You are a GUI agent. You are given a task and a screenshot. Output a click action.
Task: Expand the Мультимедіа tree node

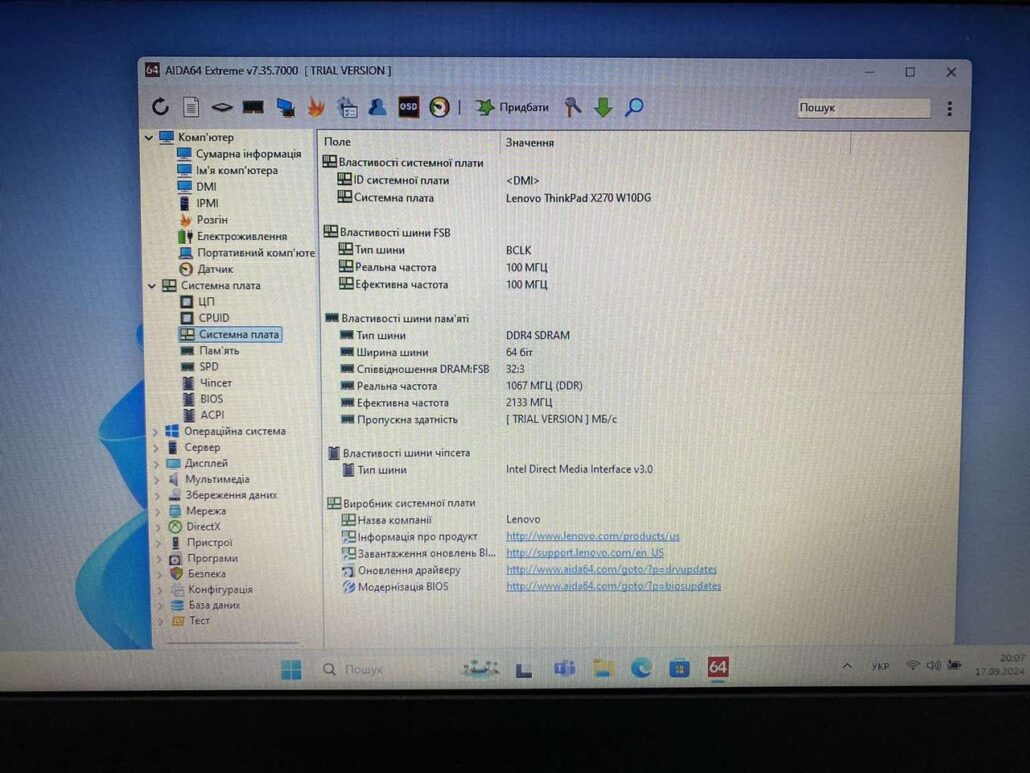click(157, 479)
